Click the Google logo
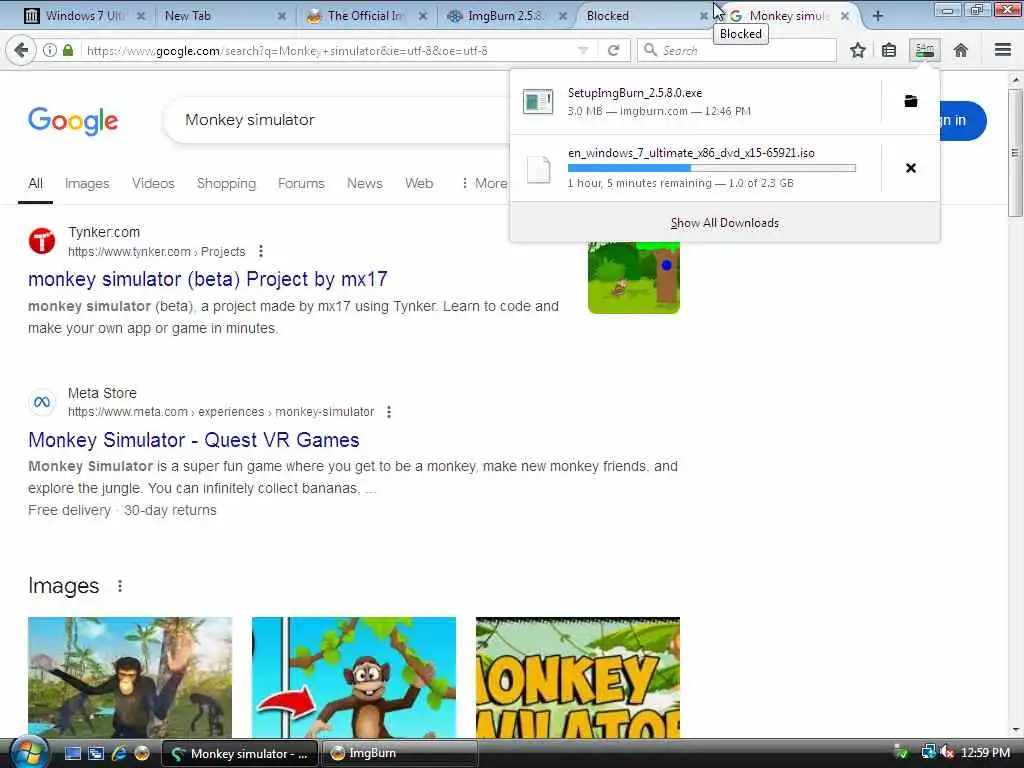The width and height of the screenshot is (1024, 768). point(73,120)
